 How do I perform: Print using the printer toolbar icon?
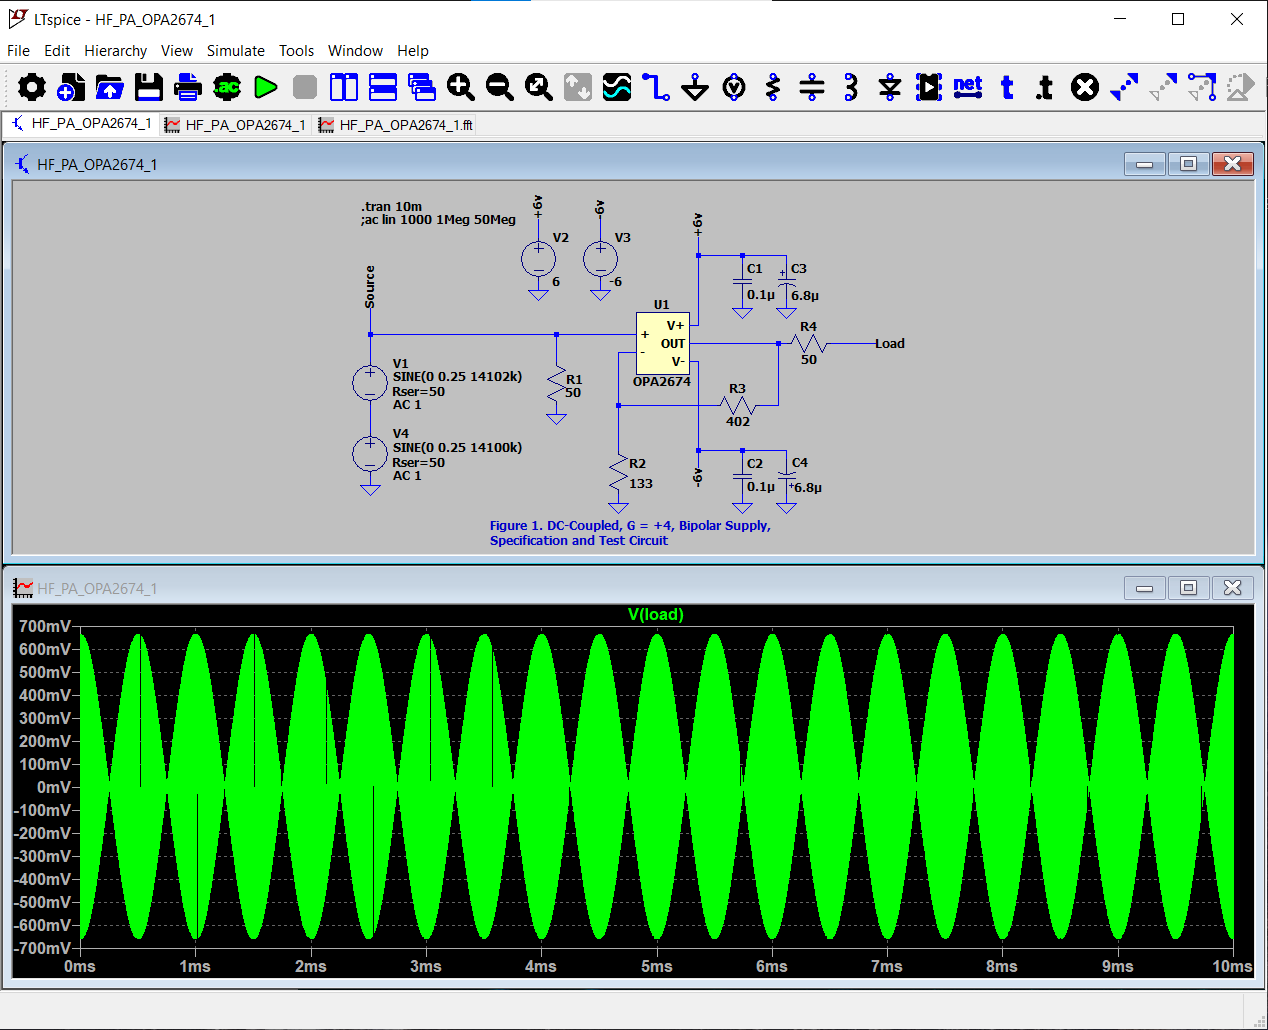(x=188, y=88)
